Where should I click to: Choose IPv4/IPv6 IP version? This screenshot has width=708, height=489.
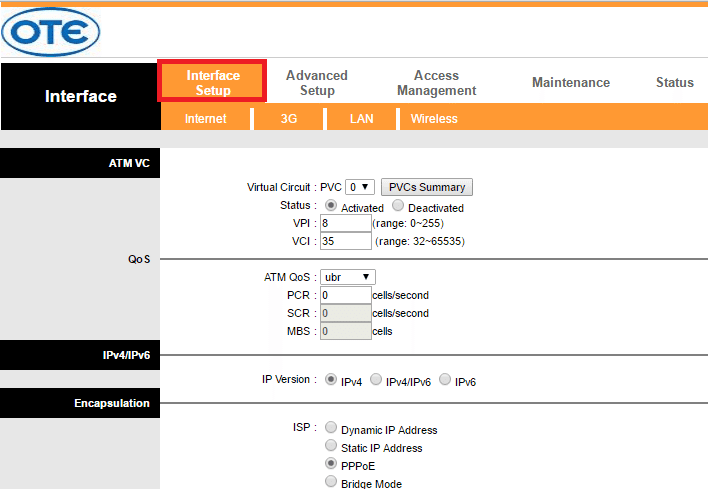coord(376,380)
